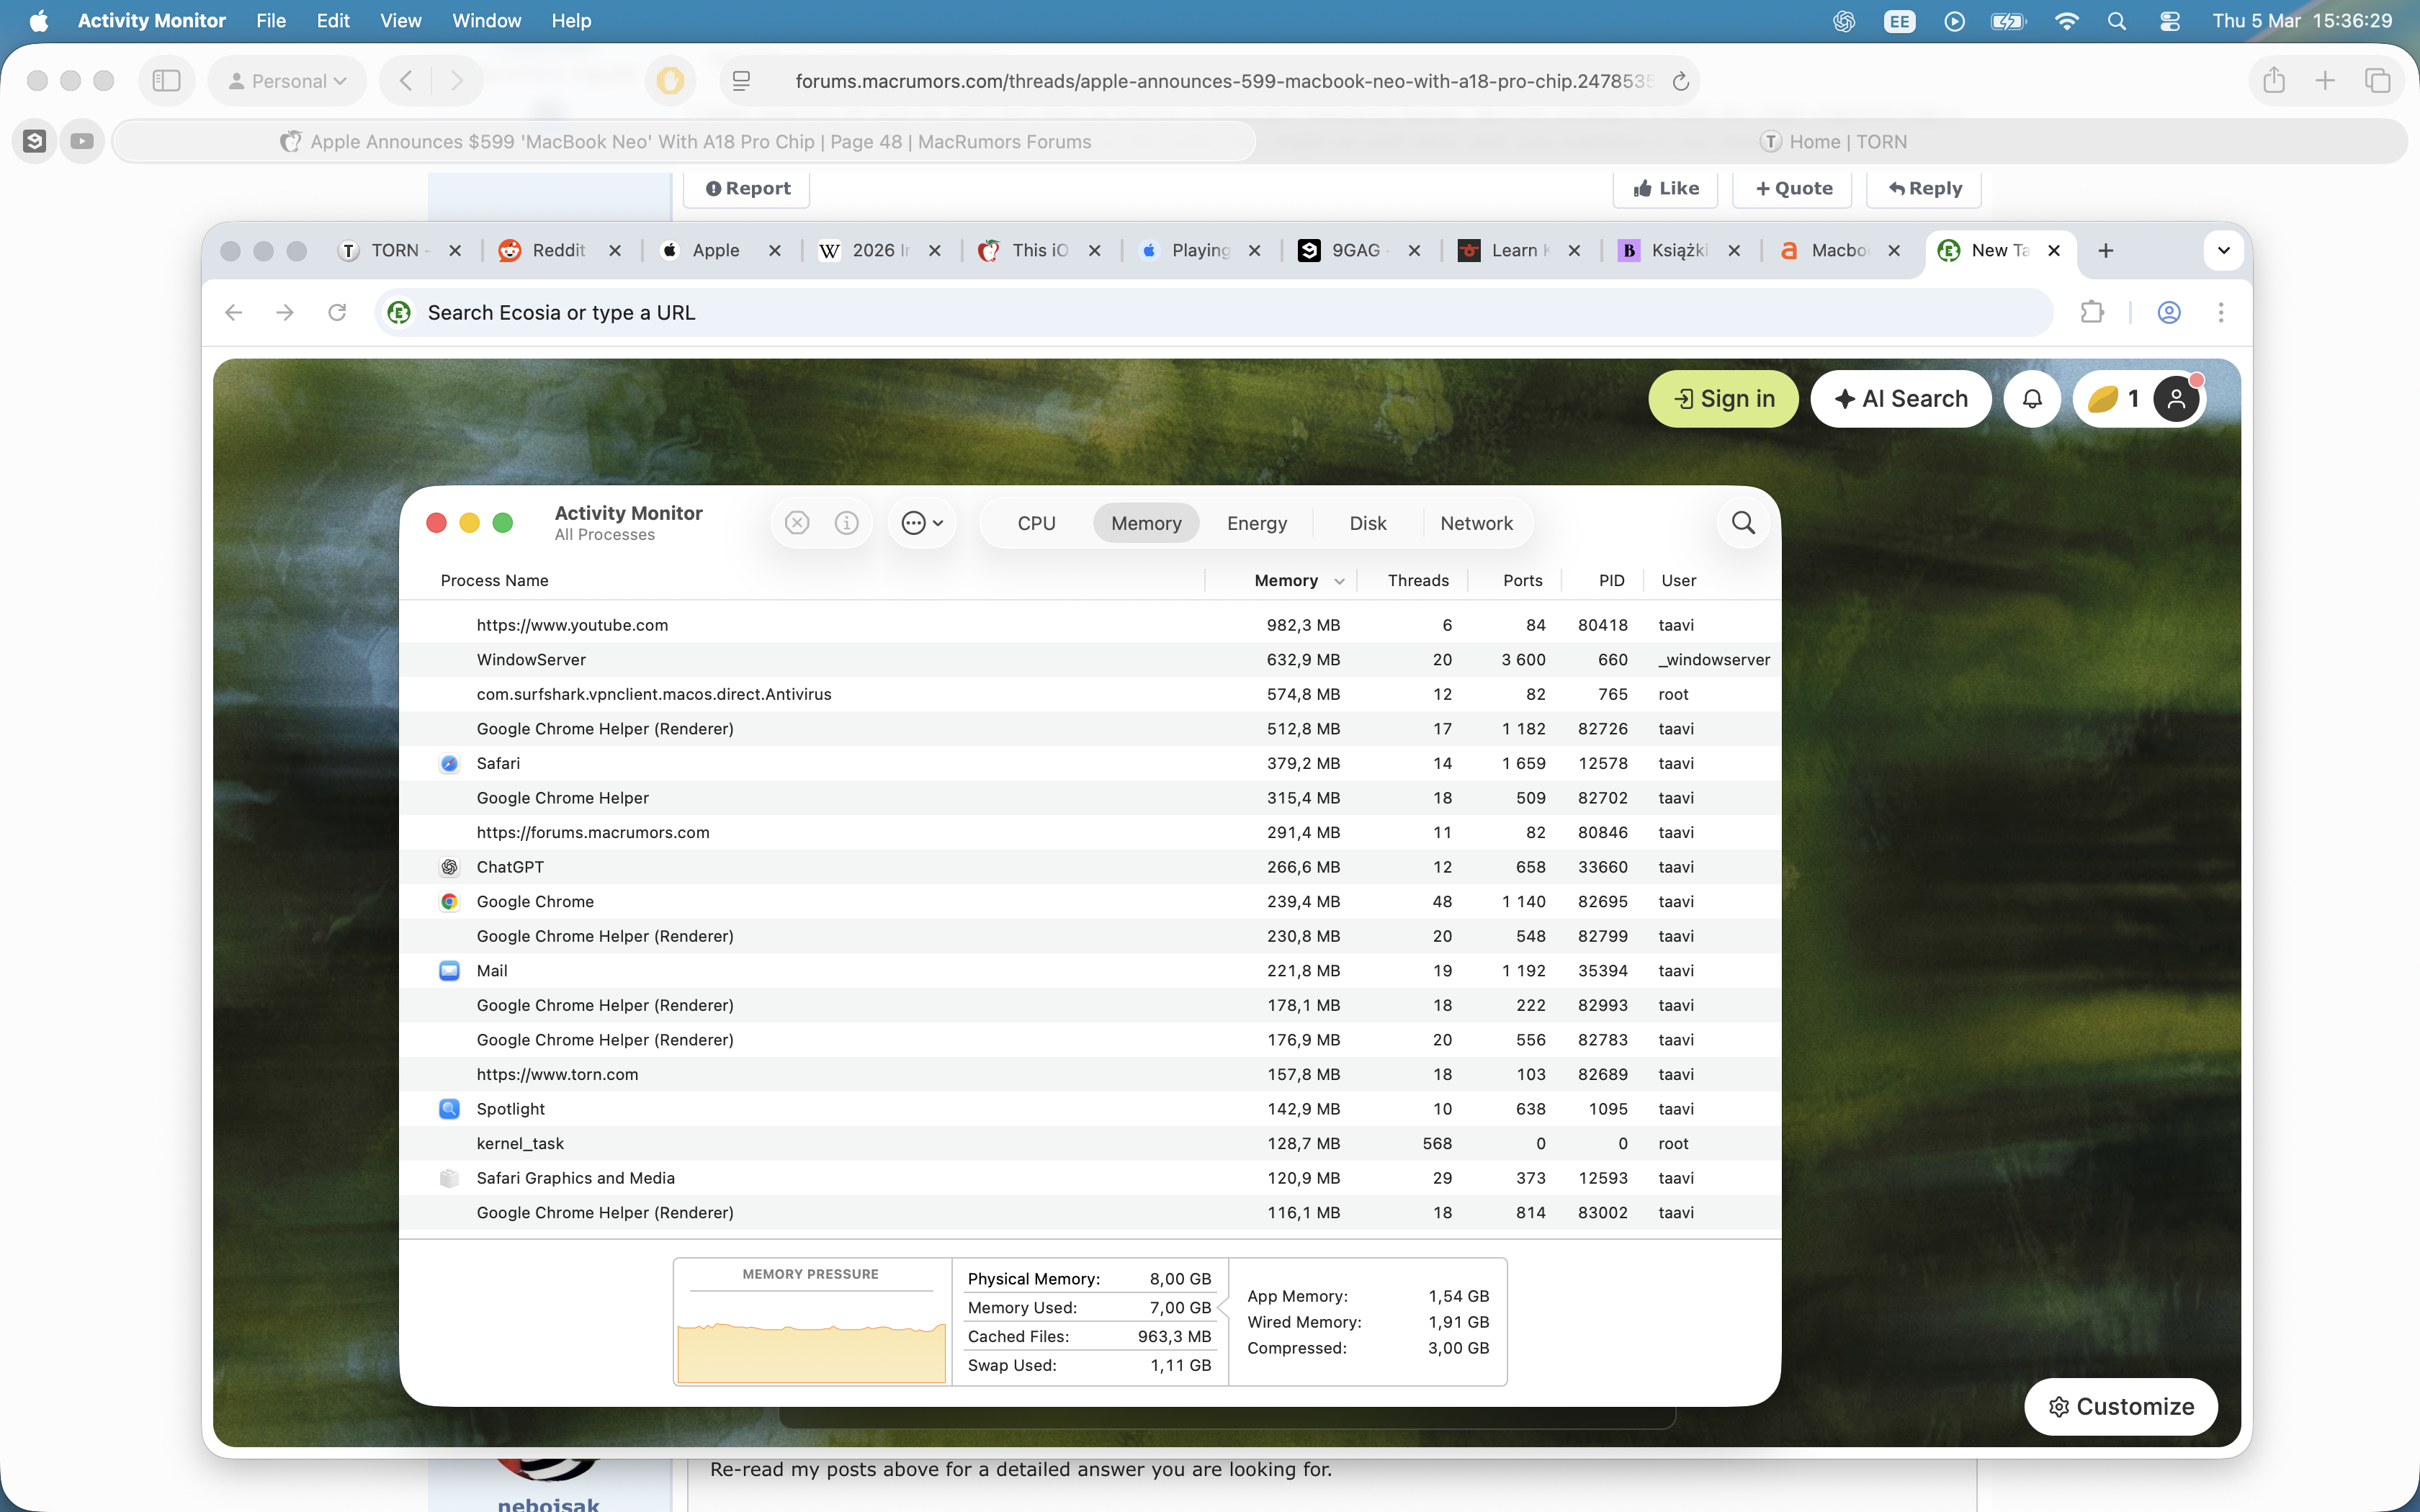Open the Chrome extensions puzzle icon

(2091, 313)
